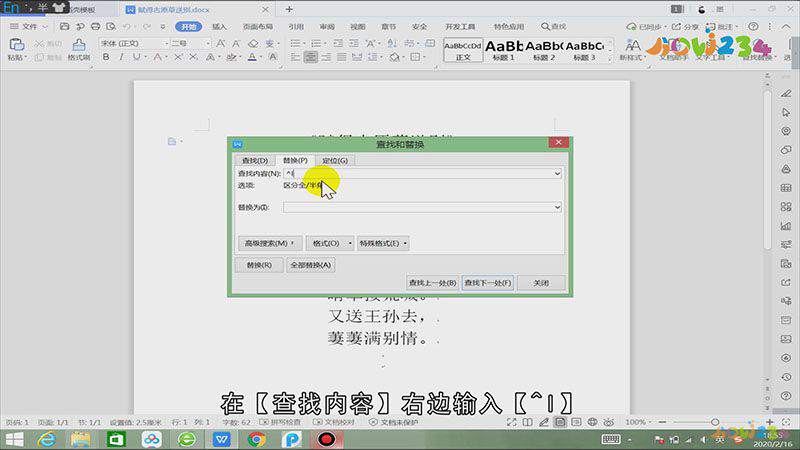The height and width of the screenshot is (450, 800).
Task: Select the Format Painter brush icon
Action: (x=79, y=45)
